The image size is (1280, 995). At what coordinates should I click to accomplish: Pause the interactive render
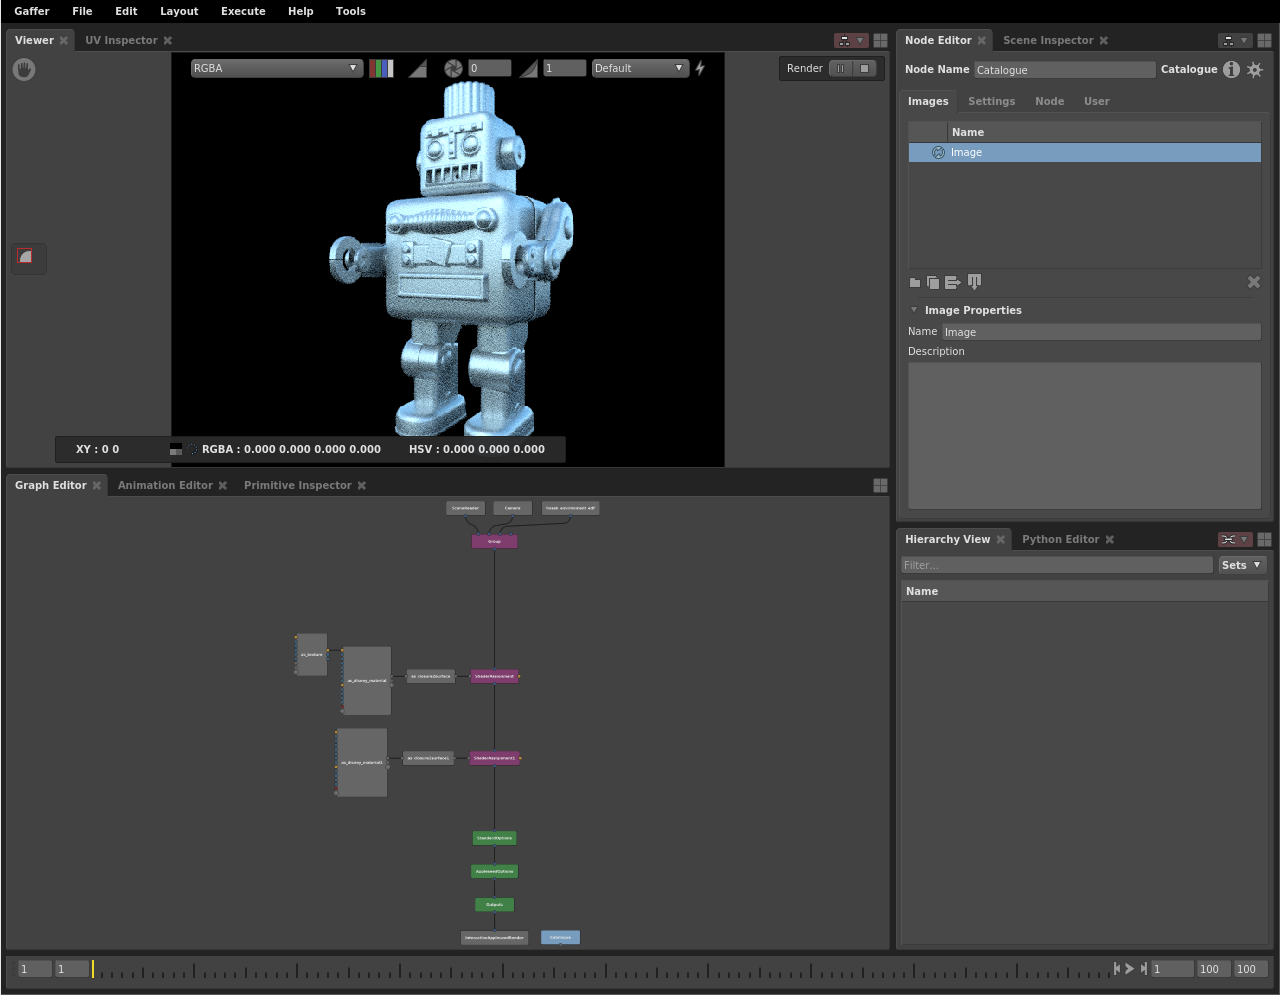pos(841,68)
